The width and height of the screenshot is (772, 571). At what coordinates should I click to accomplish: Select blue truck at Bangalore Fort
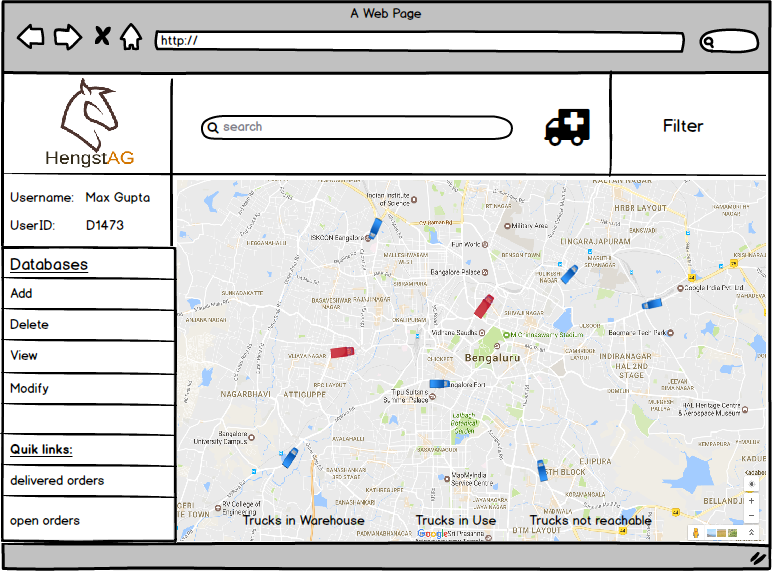coord(440,383)
